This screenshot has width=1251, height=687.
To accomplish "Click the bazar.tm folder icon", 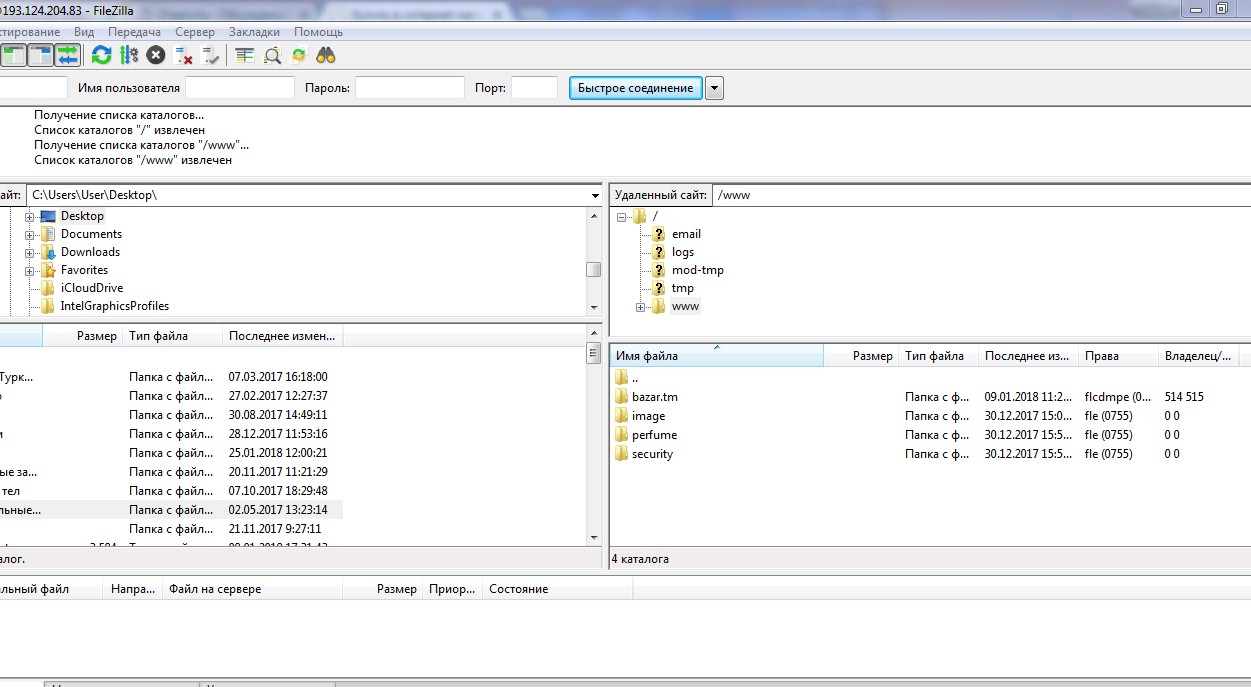I will point(621,397).
